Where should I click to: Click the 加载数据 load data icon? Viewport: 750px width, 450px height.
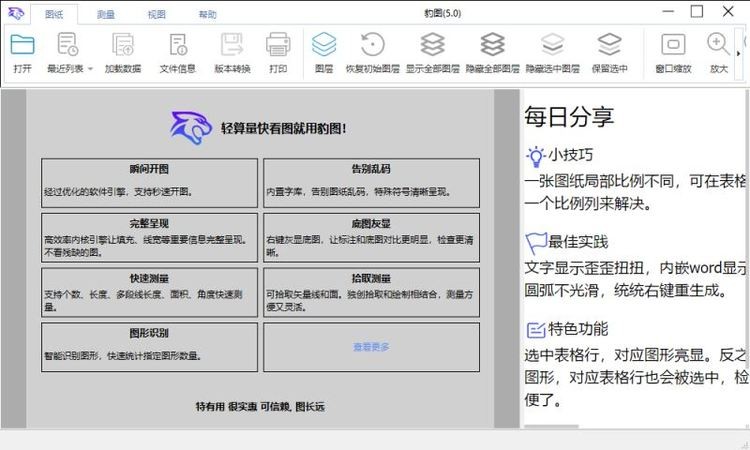[x=123, y=44]
